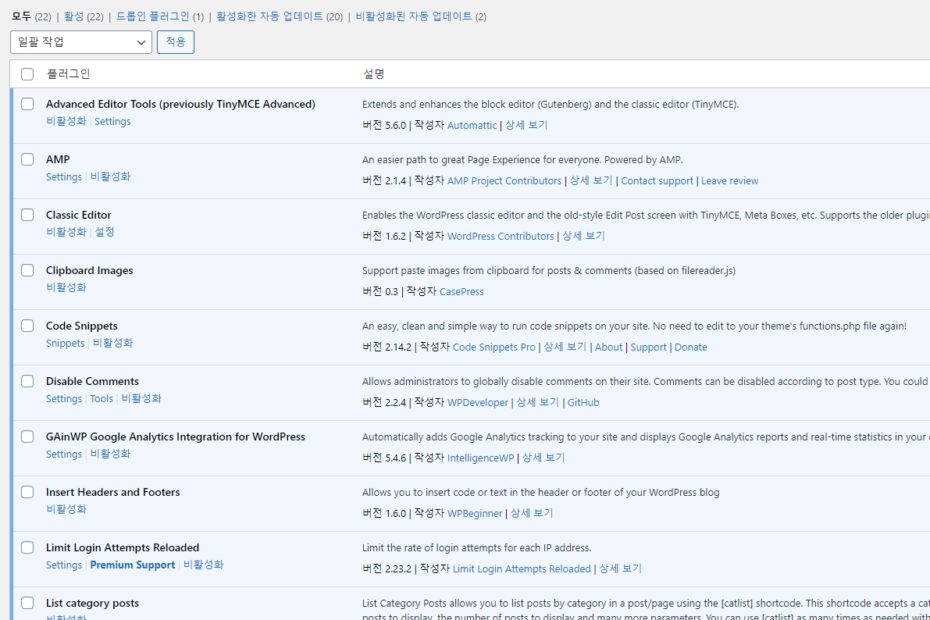Deactivate Limit Login Attempts Reloaded
This screenshot has height=620, width=930.
pyautogui.click(x=203, y=565)
